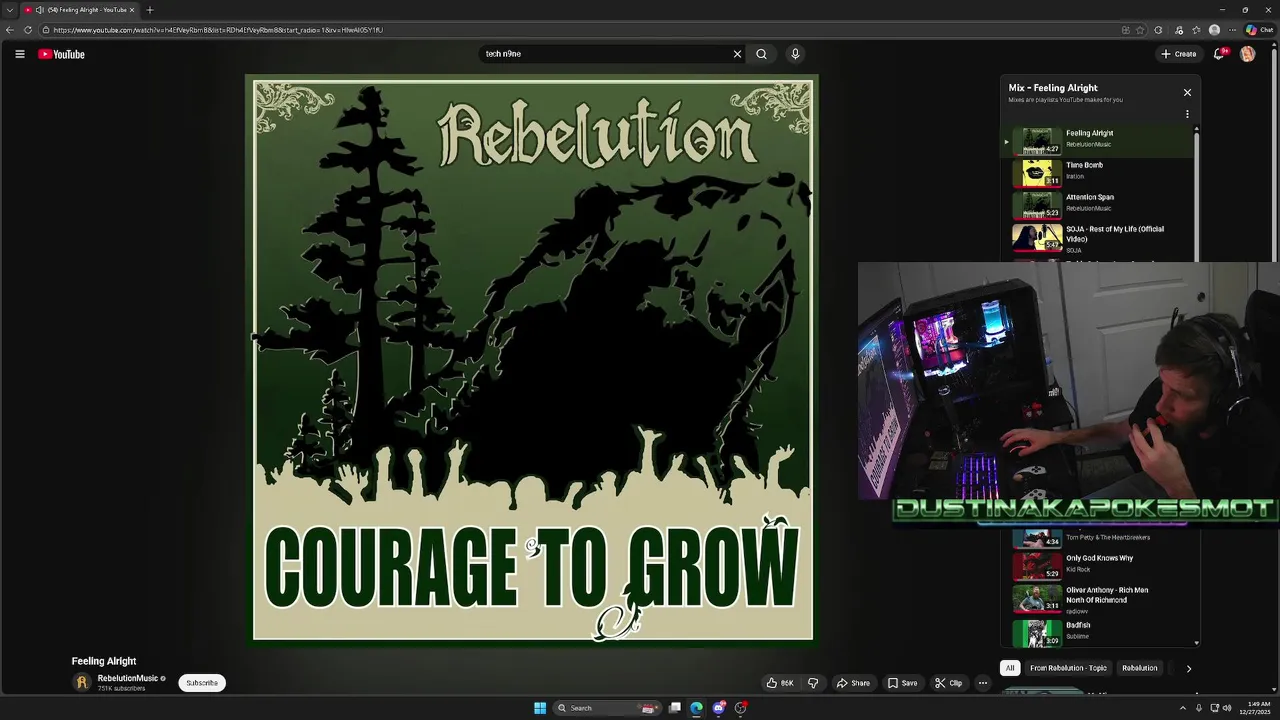
Task: Like the video with thumbs up
Action: tap(780, 683)
